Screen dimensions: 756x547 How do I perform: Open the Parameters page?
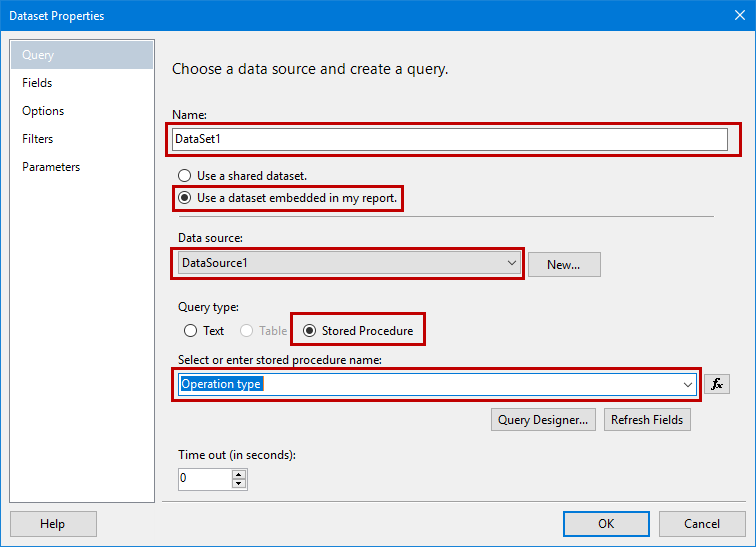tap(51, 167)
